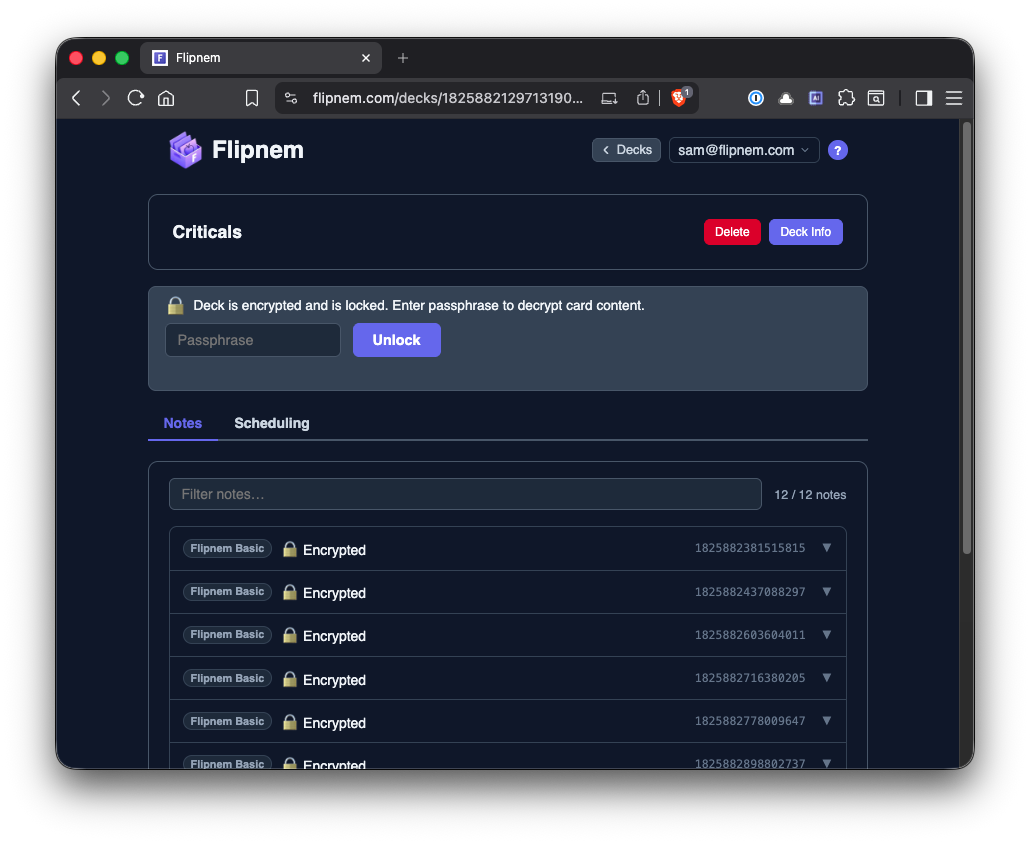
Task: Click the Flipnem cube logo
Action: click(185, 150)
